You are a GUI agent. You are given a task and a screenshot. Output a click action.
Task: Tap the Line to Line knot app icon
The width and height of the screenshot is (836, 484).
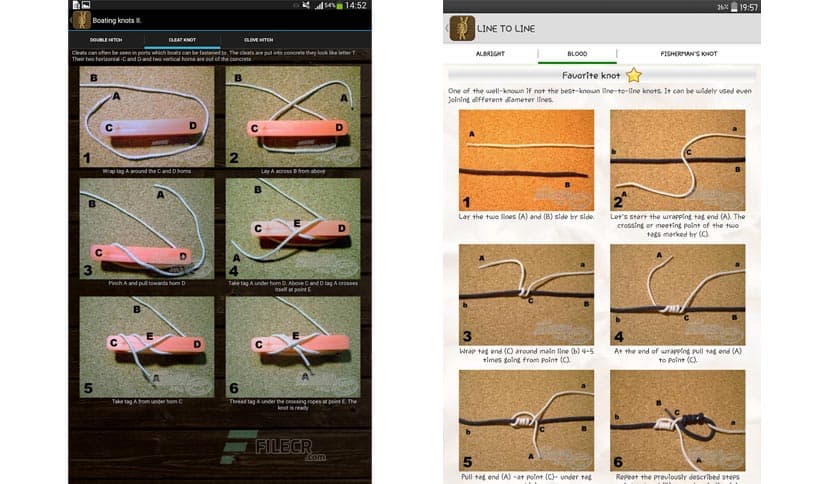tap(462, 28)
